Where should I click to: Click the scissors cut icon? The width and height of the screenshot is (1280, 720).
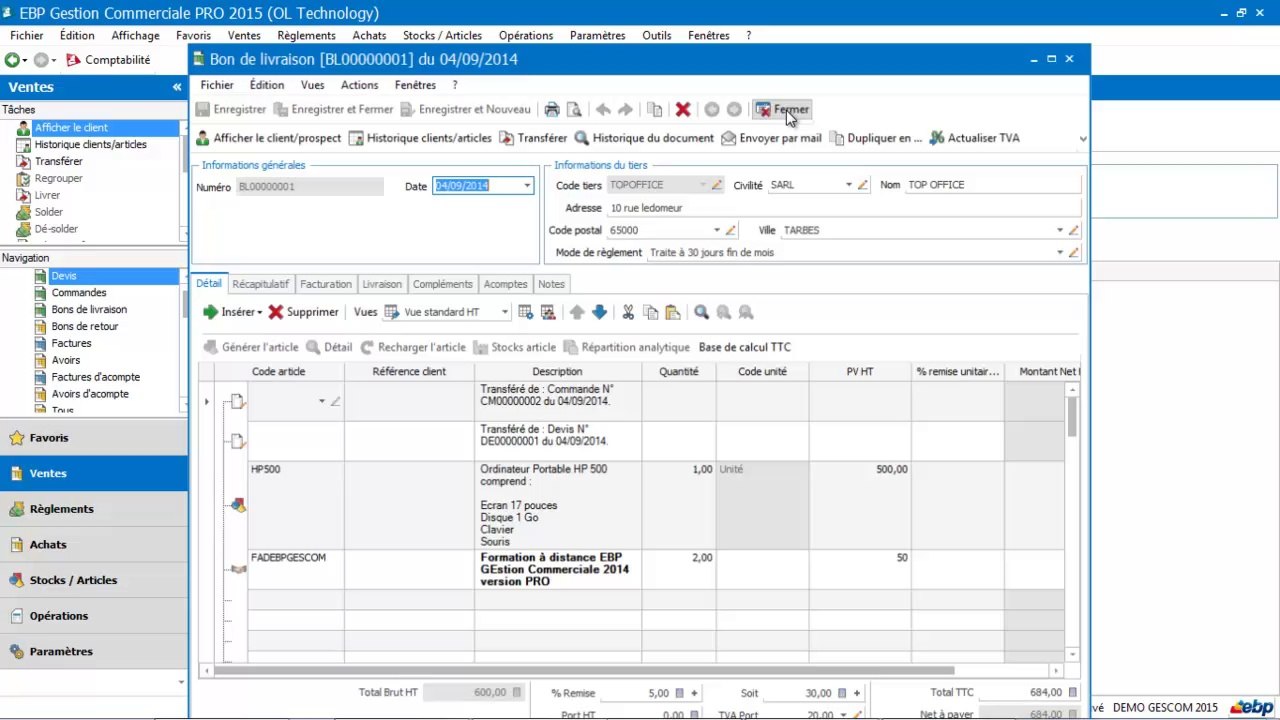click(x=628, y=312)
